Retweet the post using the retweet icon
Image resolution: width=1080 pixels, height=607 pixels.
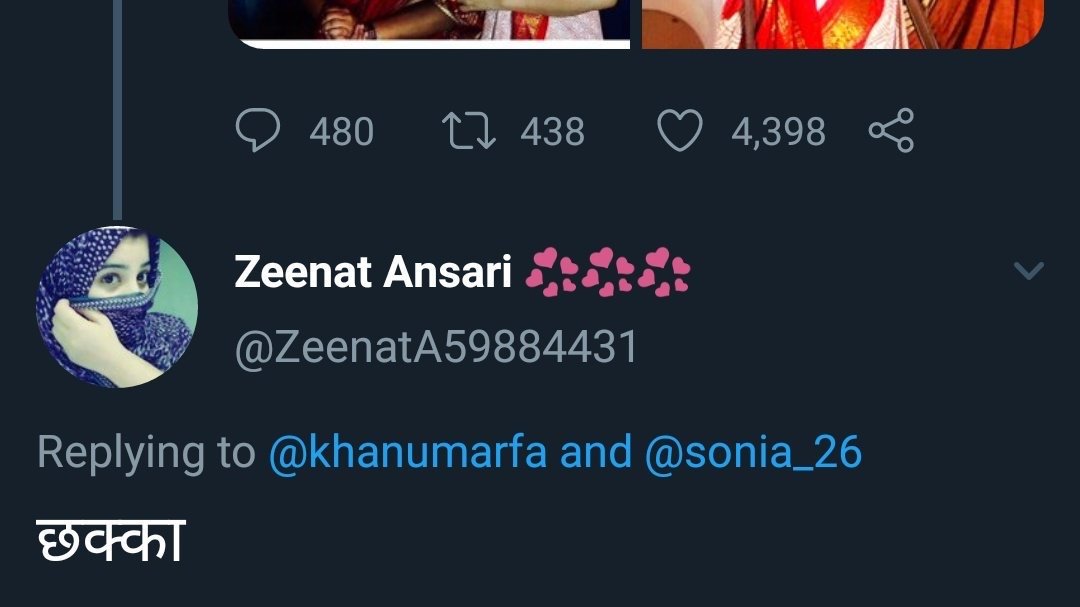469,132
